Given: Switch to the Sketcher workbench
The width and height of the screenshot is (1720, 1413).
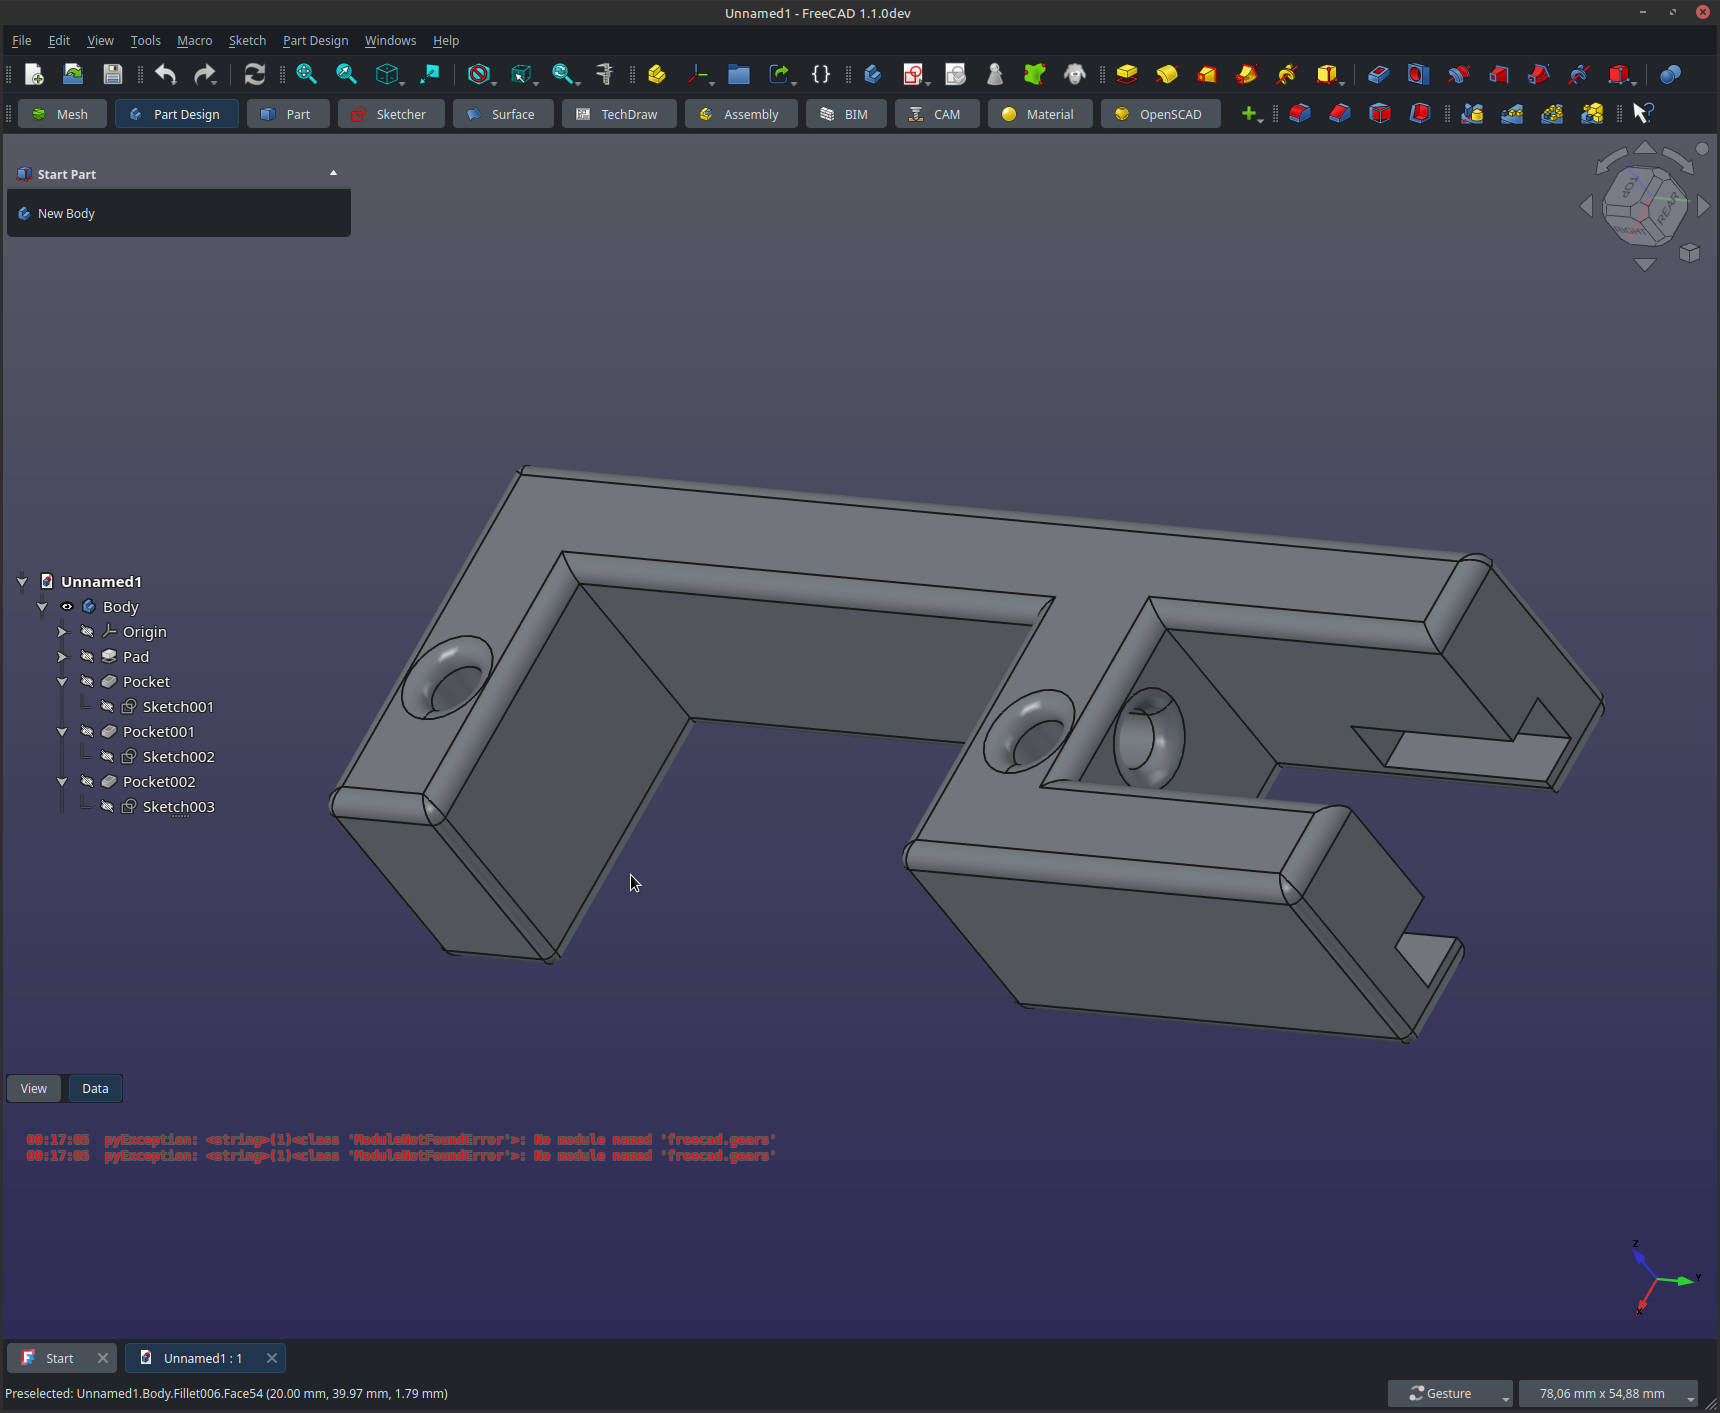Looking at the screenshot, I should [x=389, y=114].
